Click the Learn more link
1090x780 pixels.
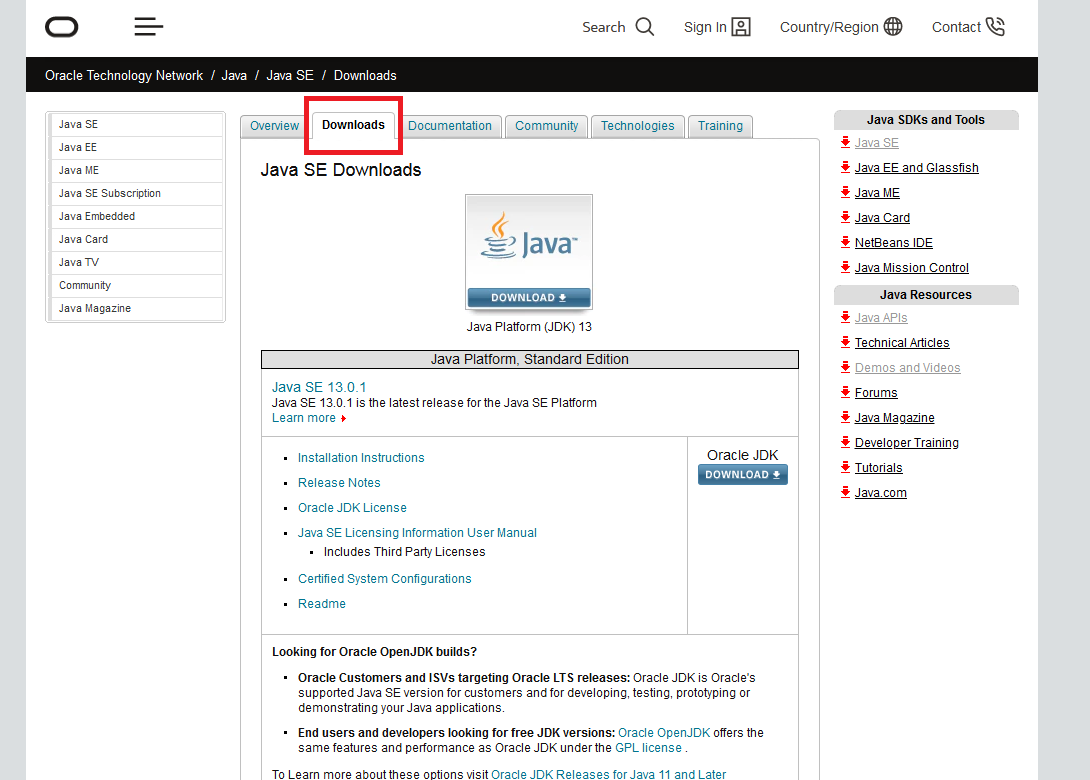304,418
